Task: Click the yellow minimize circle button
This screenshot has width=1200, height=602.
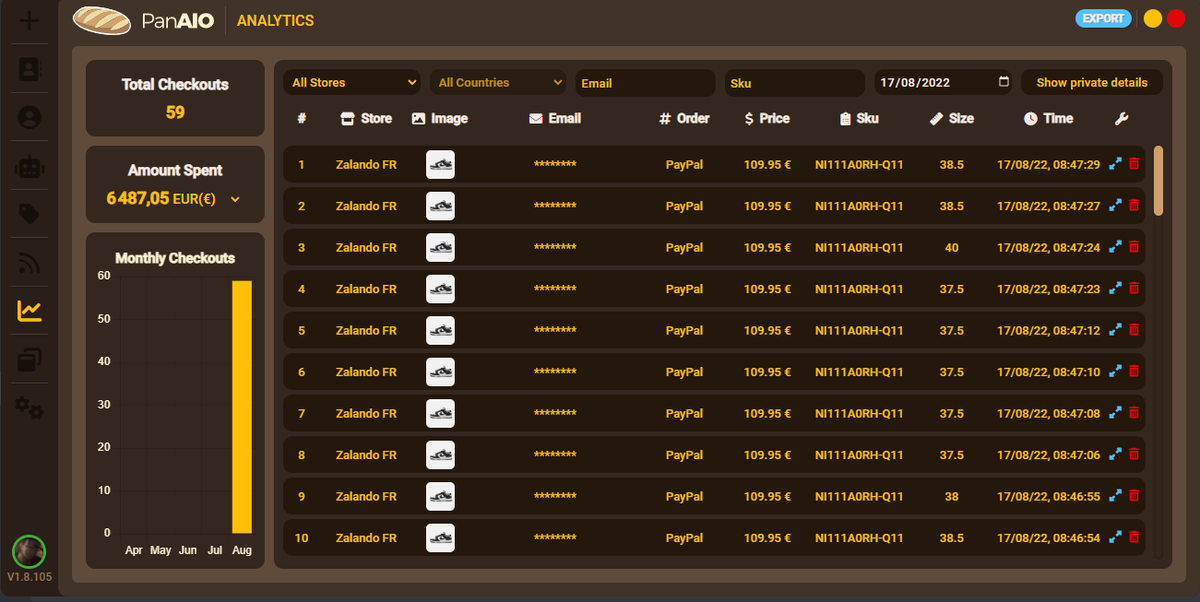Action: click(x=1153, y=18)
